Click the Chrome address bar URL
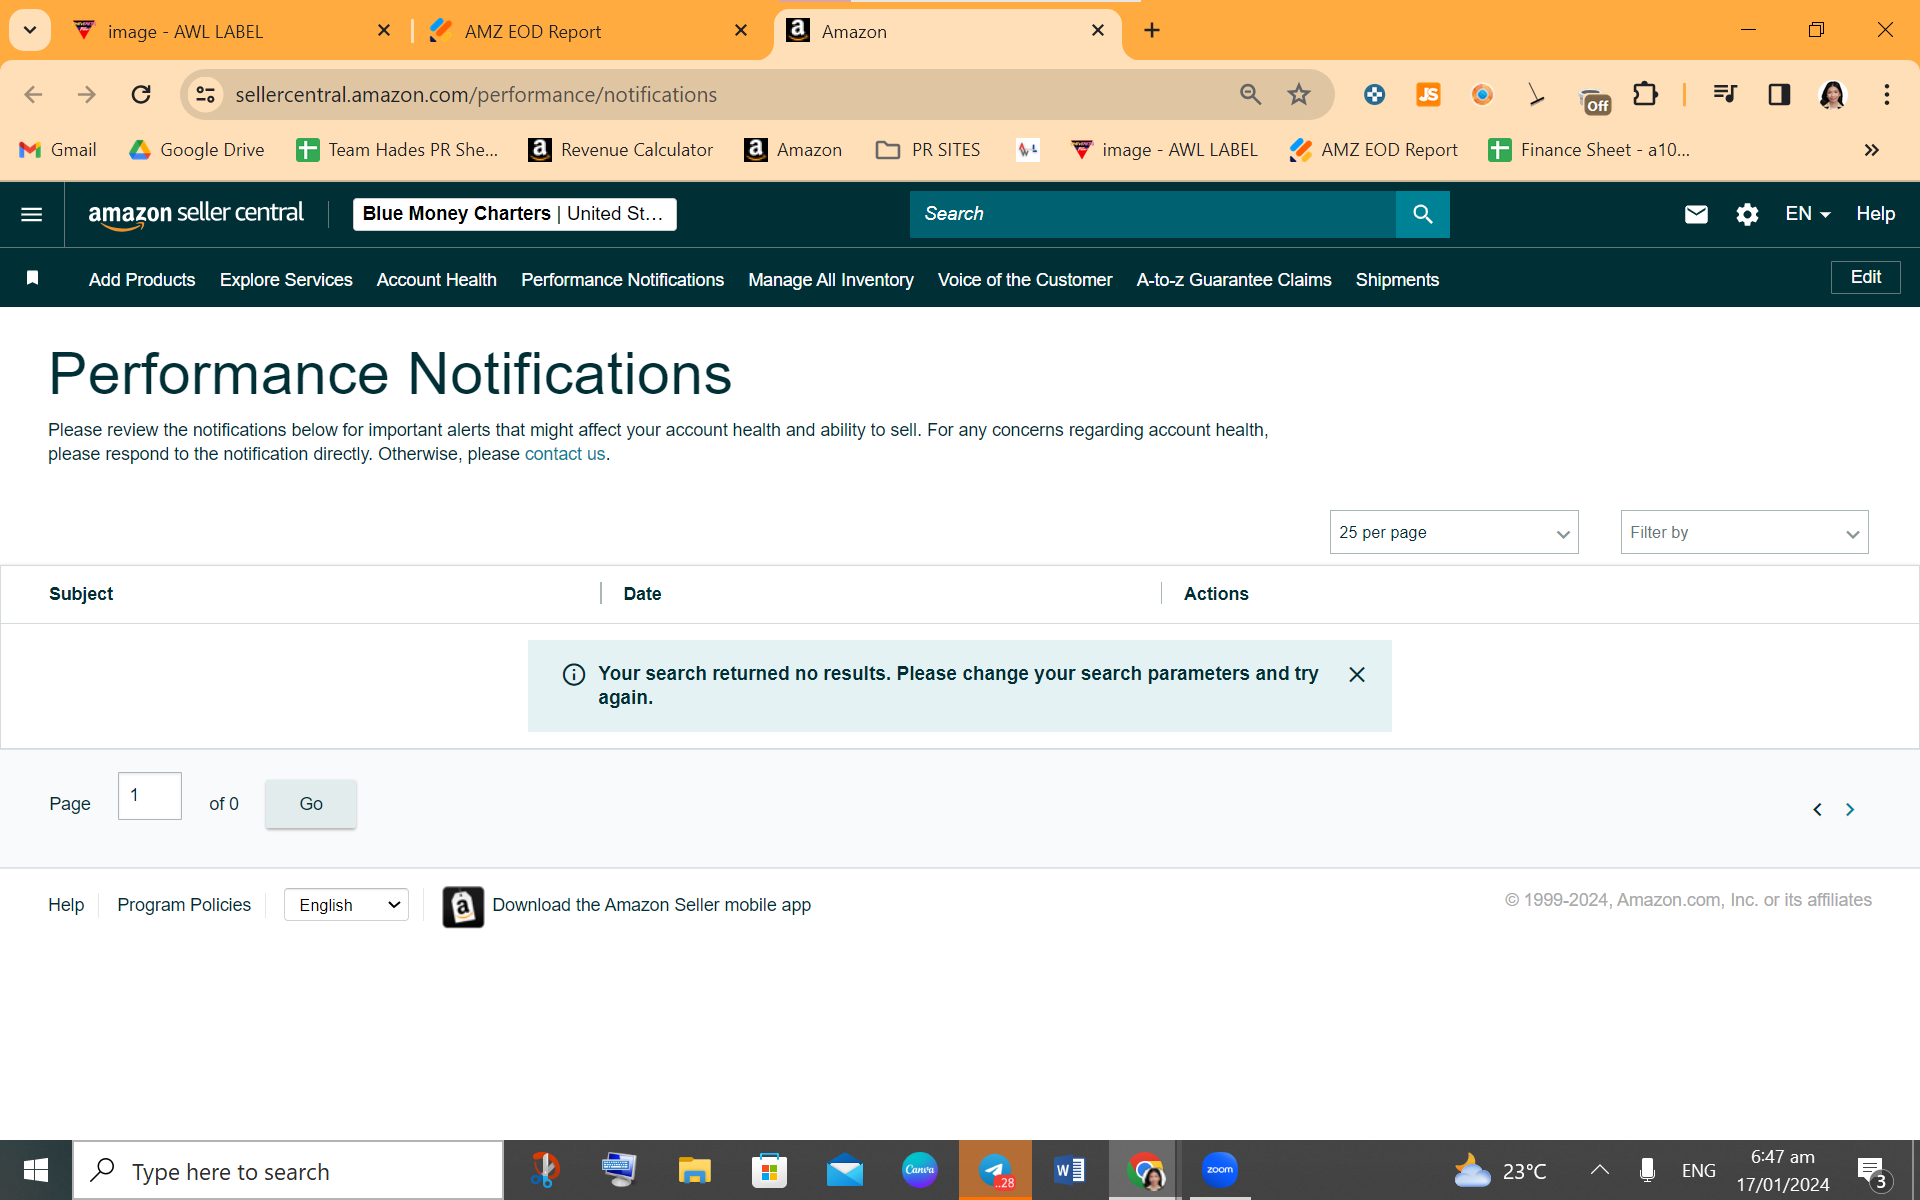The height and width of the screenshot is (1200, 1920). pos(476,94)
